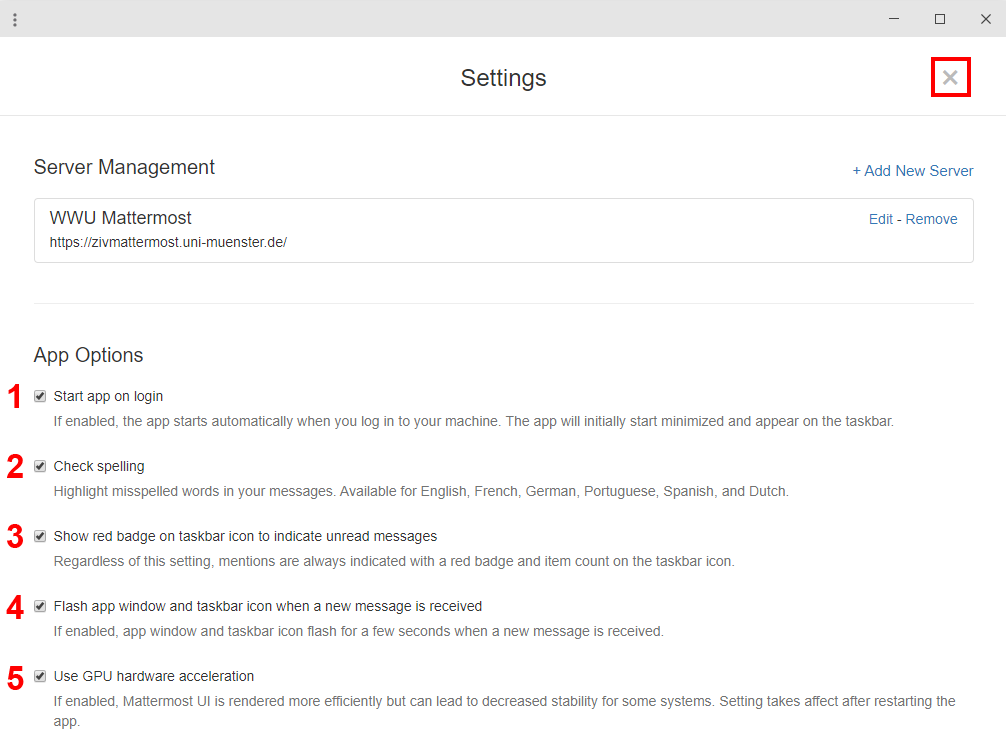Click the 'Start app on login' label text
Screen dimensions: 1006x741
(x=108, y=396)
